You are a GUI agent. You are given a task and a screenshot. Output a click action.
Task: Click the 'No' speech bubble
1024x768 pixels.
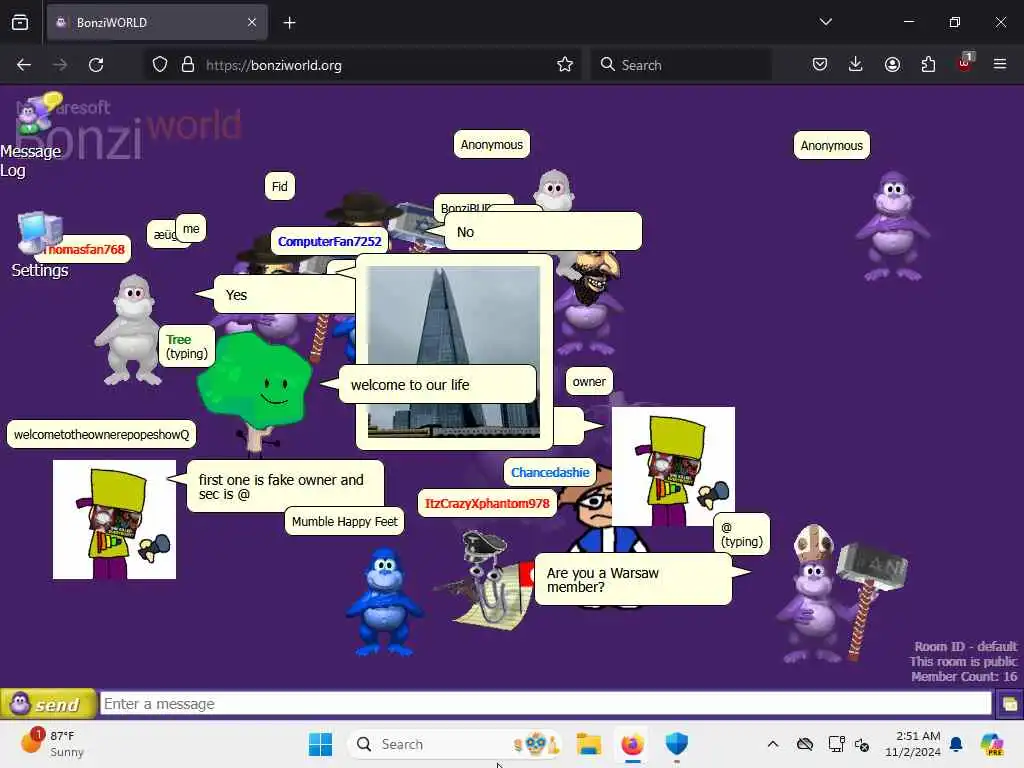tap(543, 232)
